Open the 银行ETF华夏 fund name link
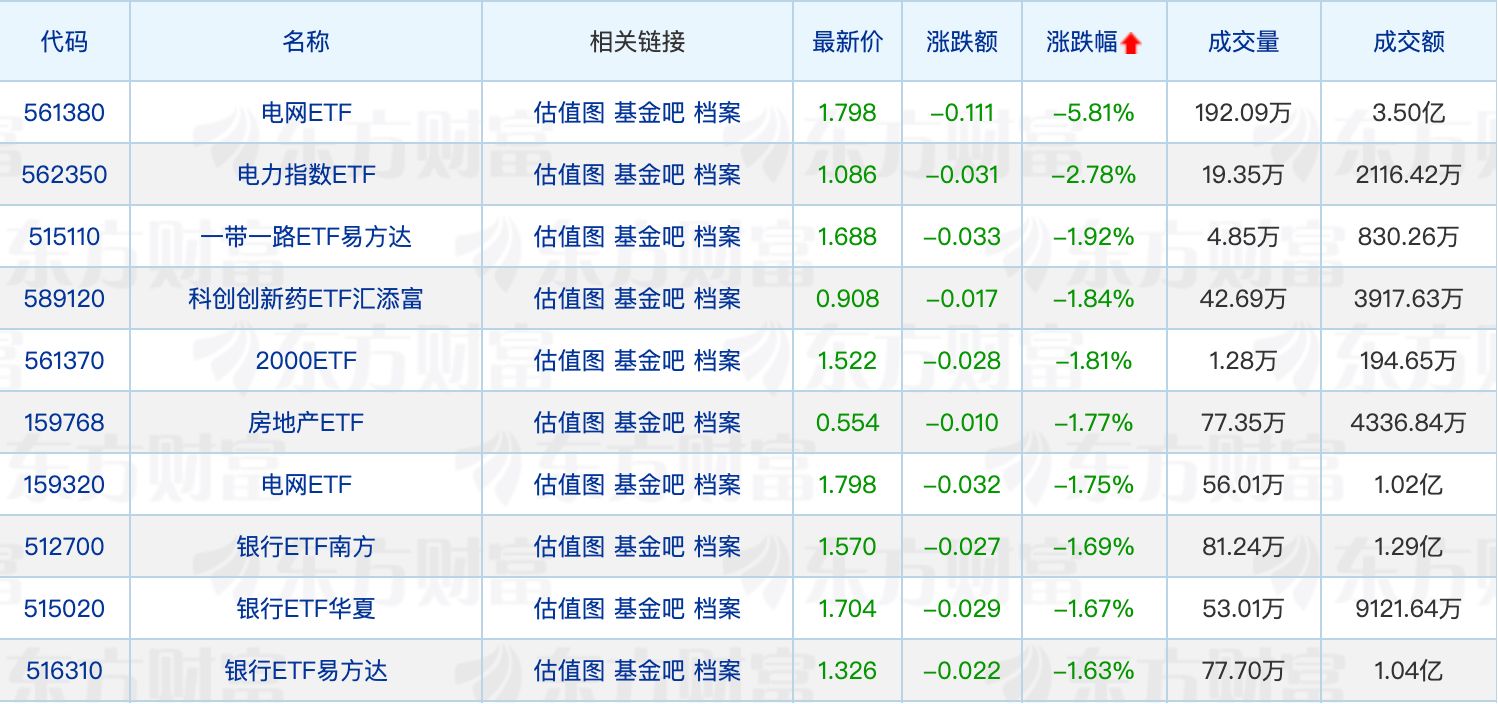This screenshot has height=704, width=1498. (305, 609)
